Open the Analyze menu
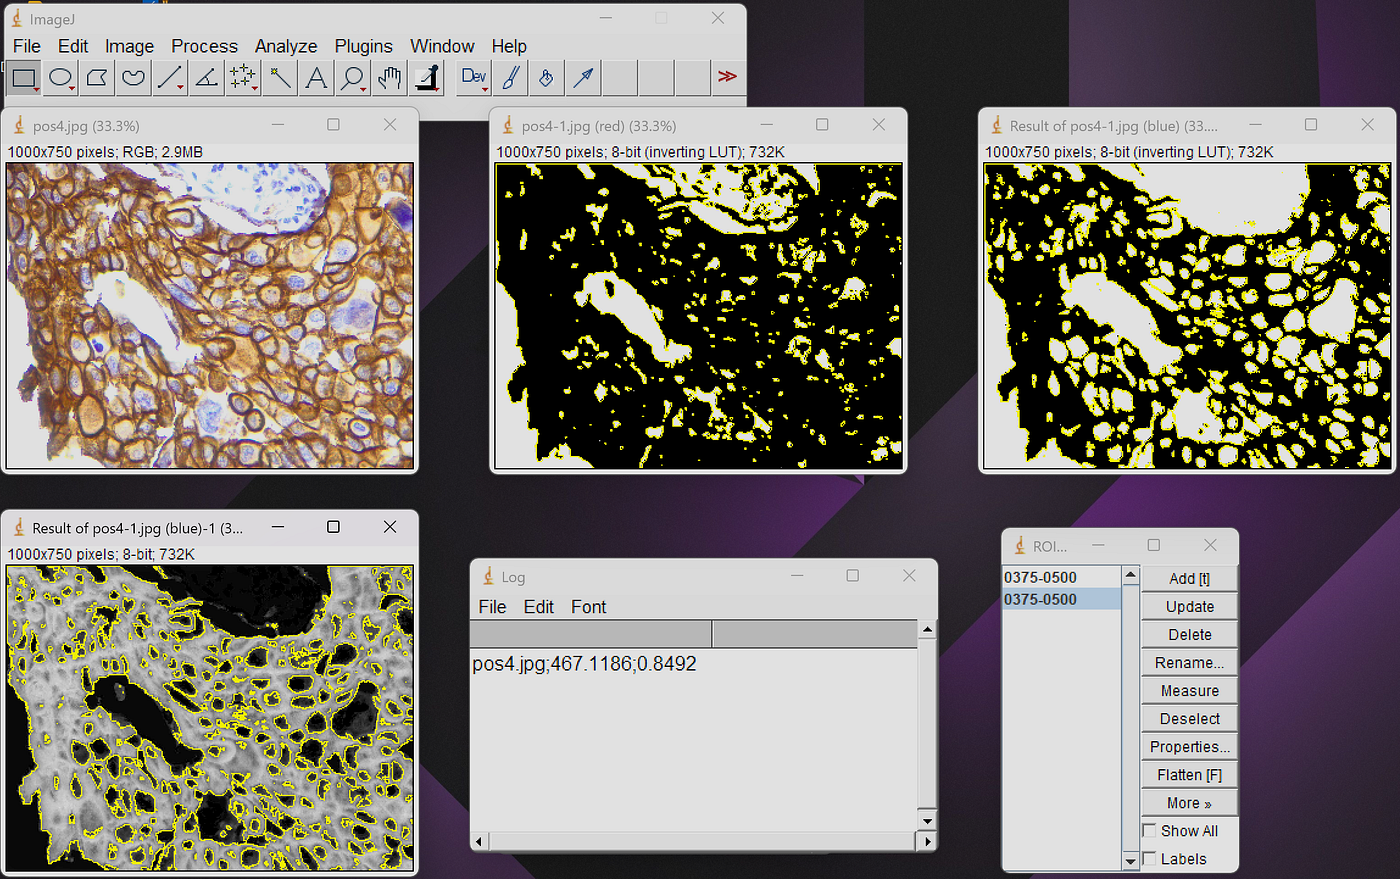This screenshot has height=879, width=1400. point(286,46)
